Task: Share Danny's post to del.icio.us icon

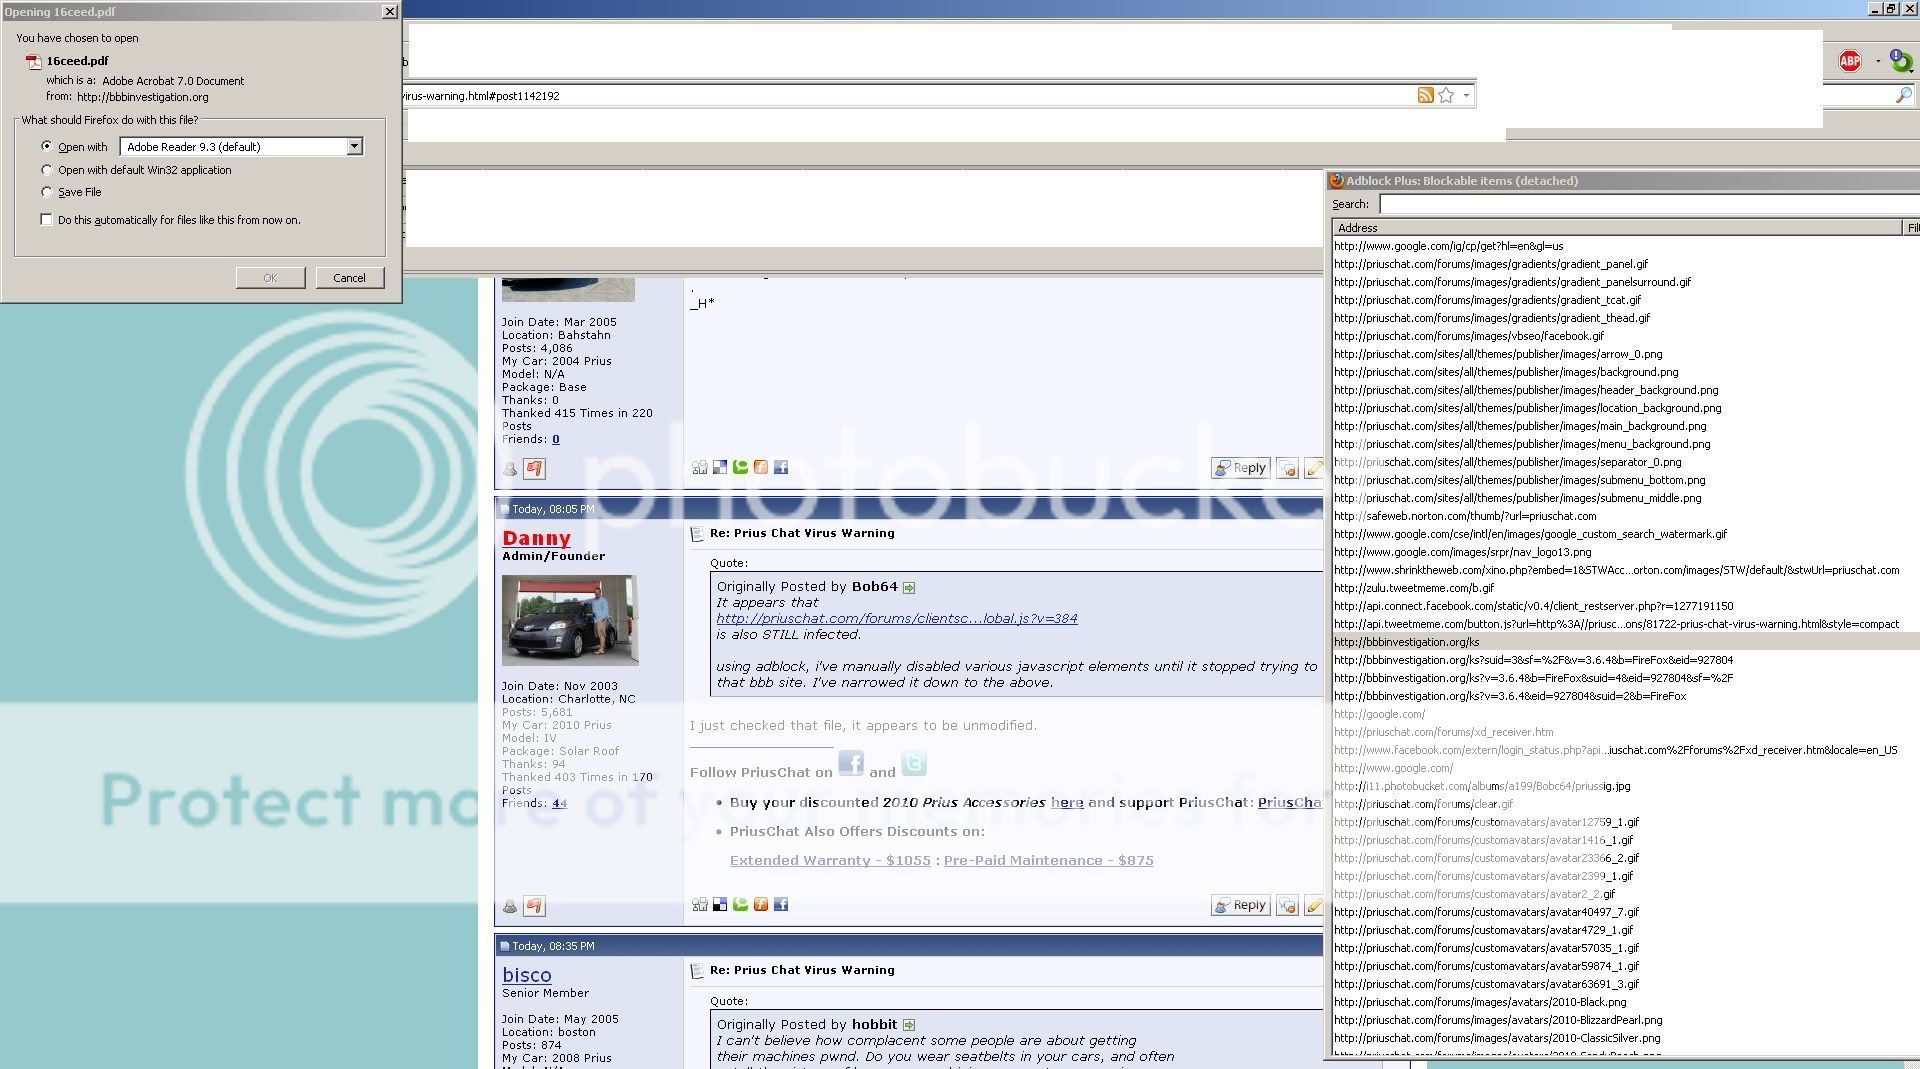Action: click(719, 905)
